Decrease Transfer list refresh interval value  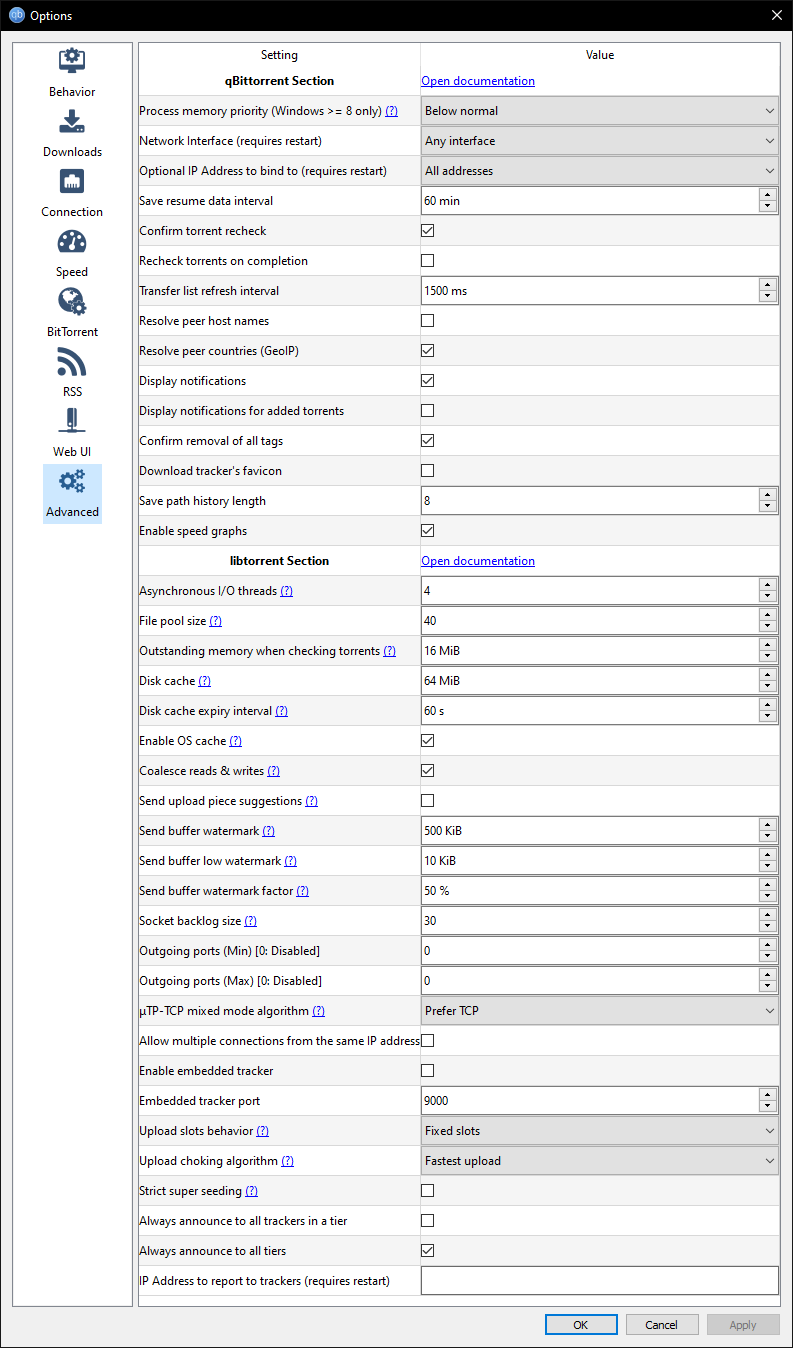[x=768, y=297]
